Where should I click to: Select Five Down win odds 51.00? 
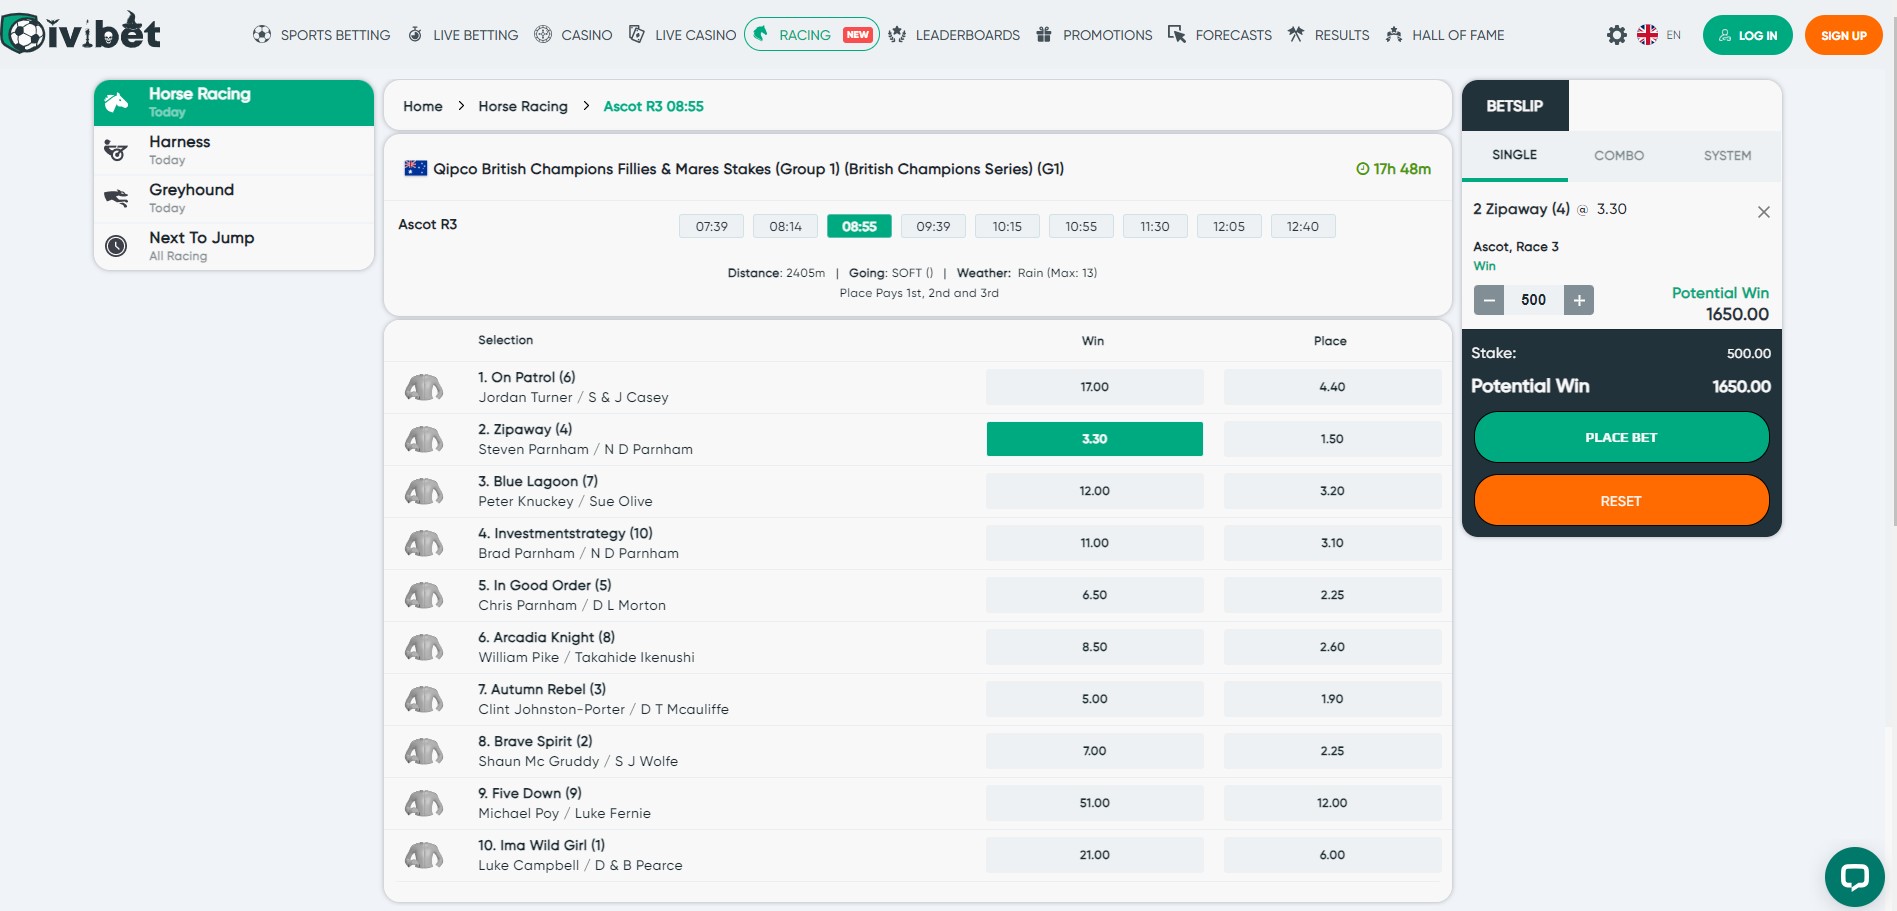click(1095, 803)
